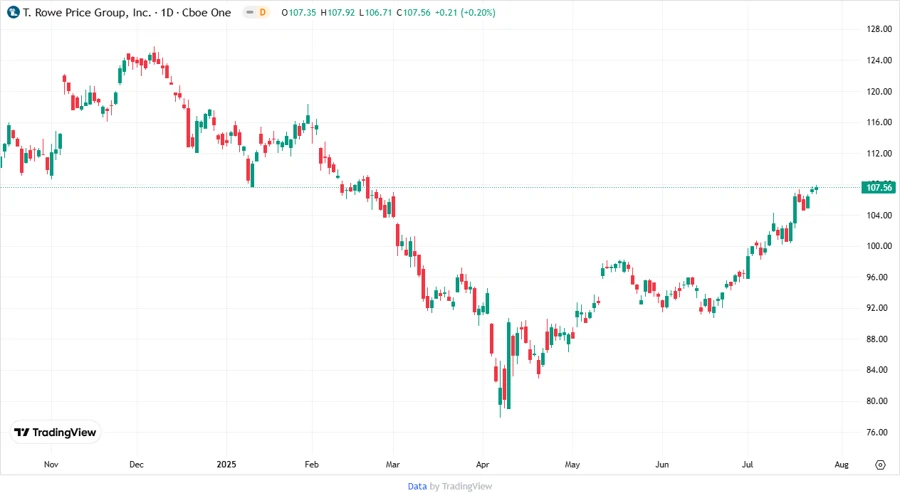Click the 76.00 price axis label
The image size is (900, 498).
point(877,432)
